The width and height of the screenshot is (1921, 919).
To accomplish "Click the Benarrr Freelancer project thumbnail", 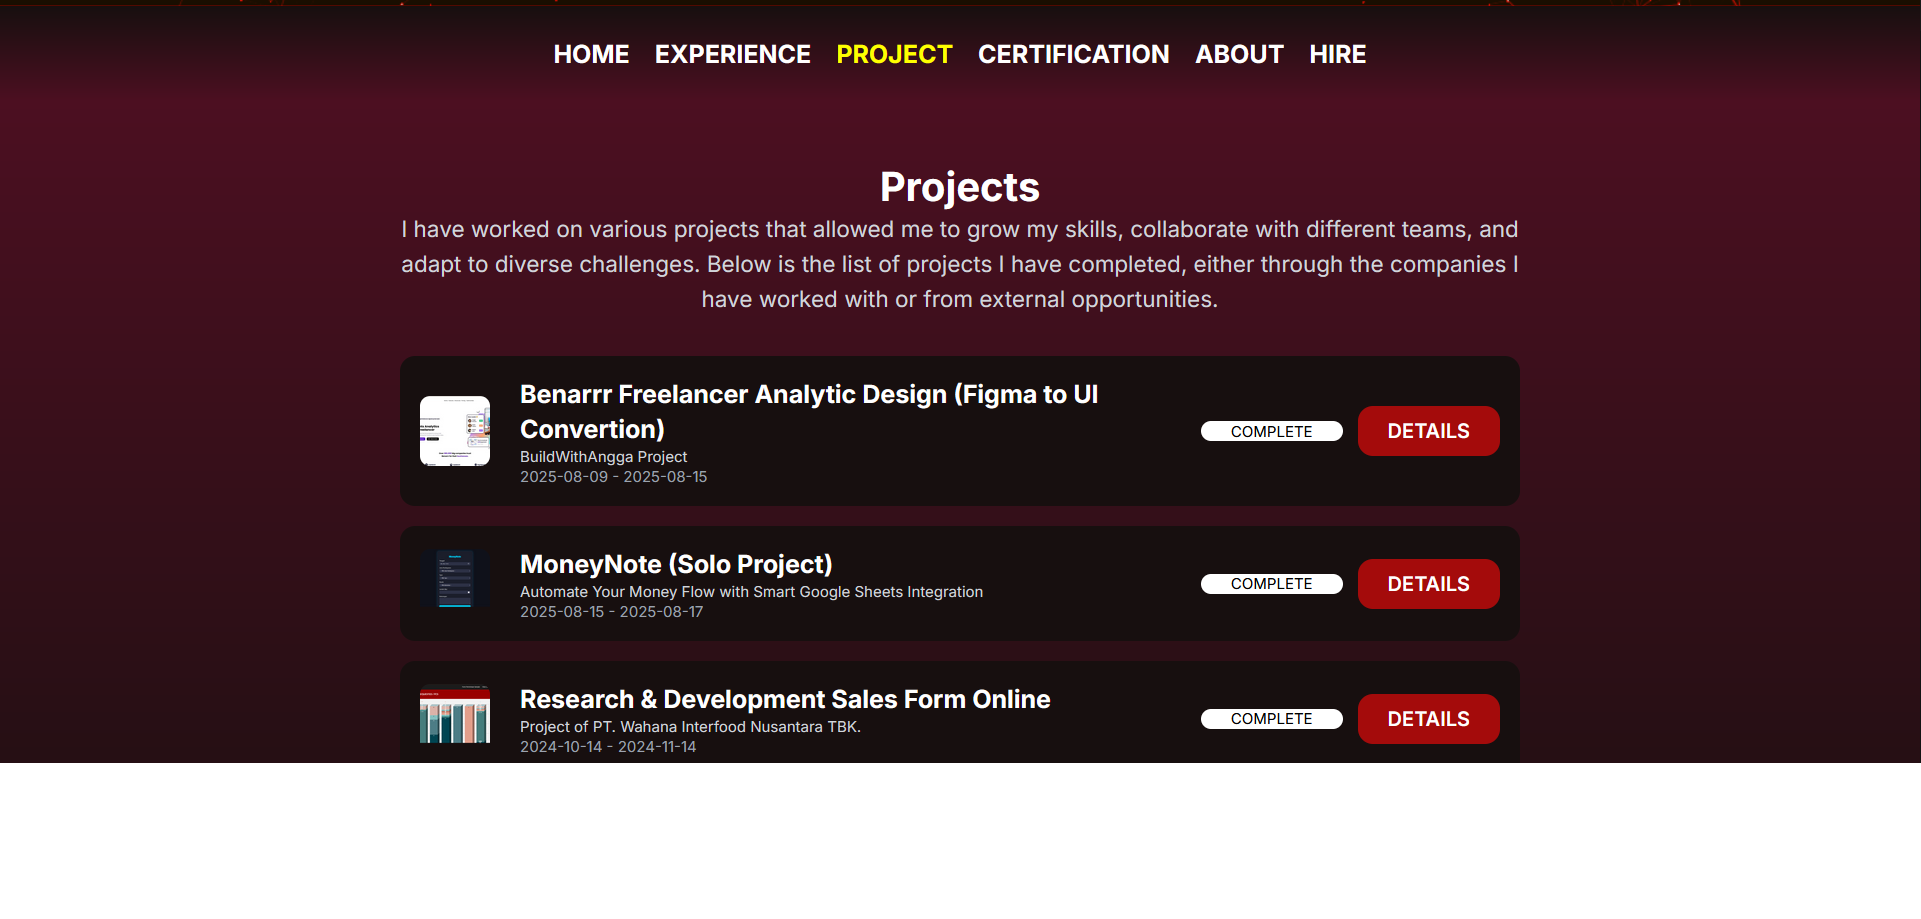I will (x=455, y=431).
